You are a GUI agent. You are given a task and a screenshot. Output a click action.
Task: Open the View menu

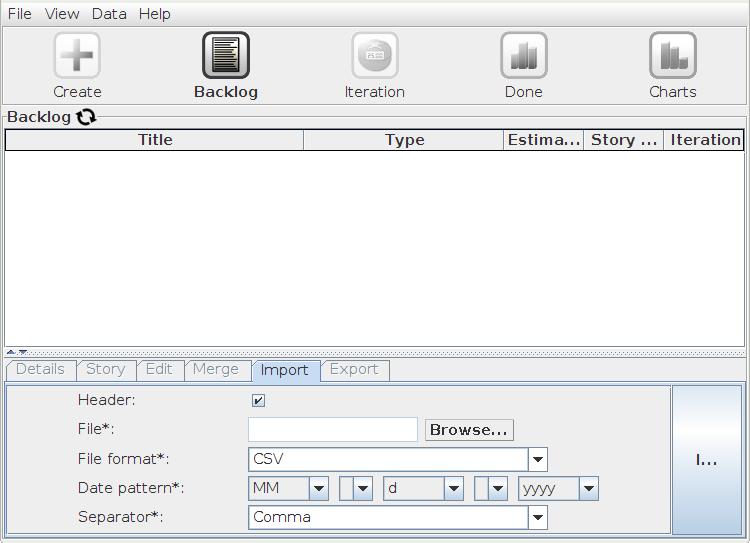[x=62, y=14]
